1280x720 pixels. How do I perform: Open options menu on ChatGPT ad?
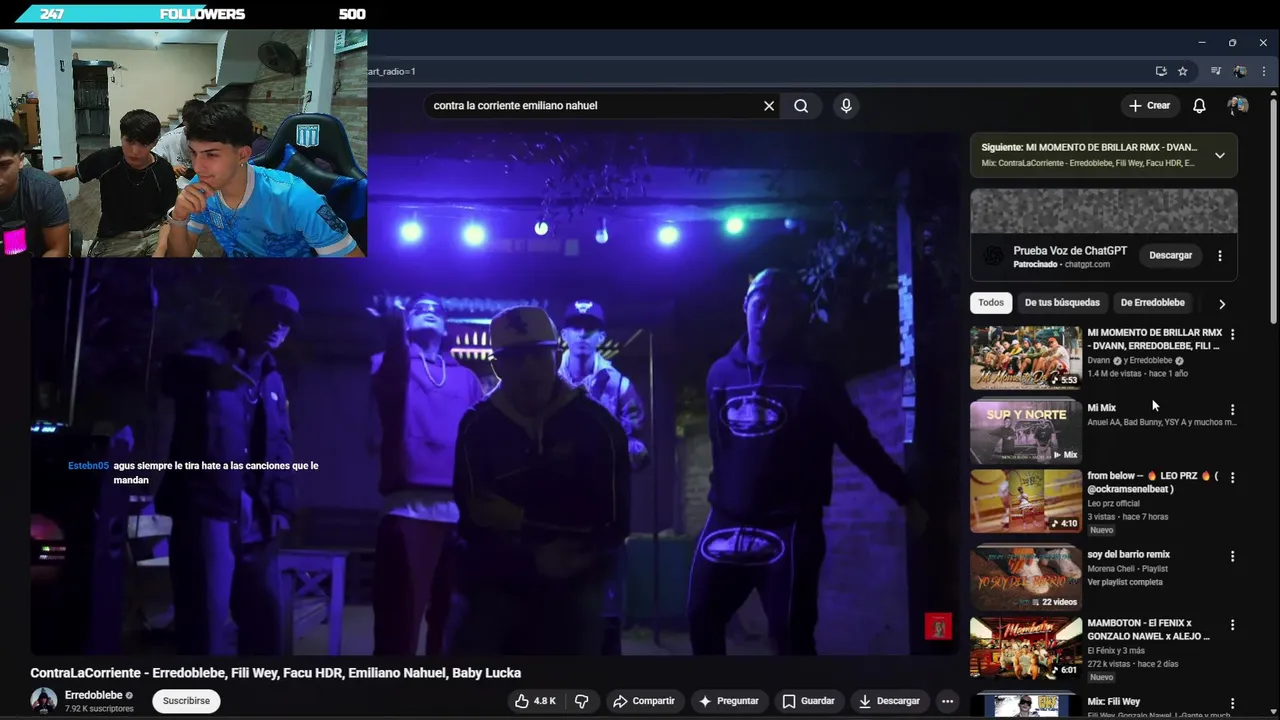(1219, 256)
